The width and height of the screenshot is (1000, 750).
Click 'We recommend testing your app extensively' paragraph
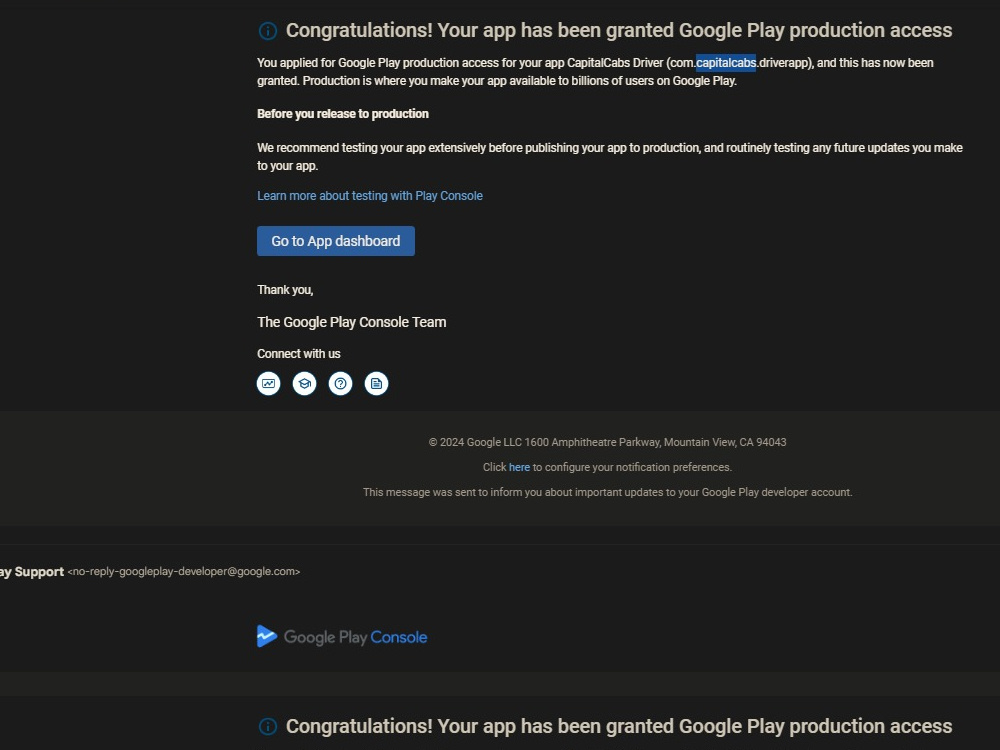[610, 156]
